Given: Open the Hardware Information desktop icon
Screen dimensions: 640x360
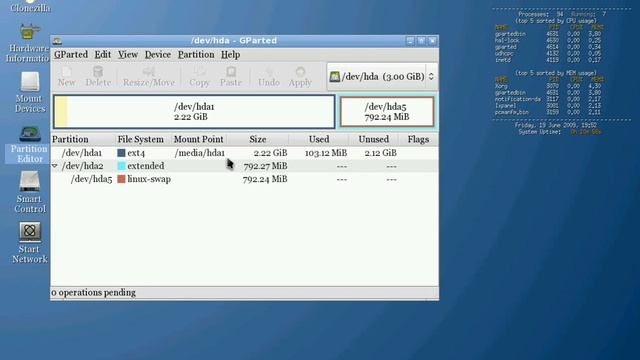Looking at the screenshot, I should [x=28, y=43].
